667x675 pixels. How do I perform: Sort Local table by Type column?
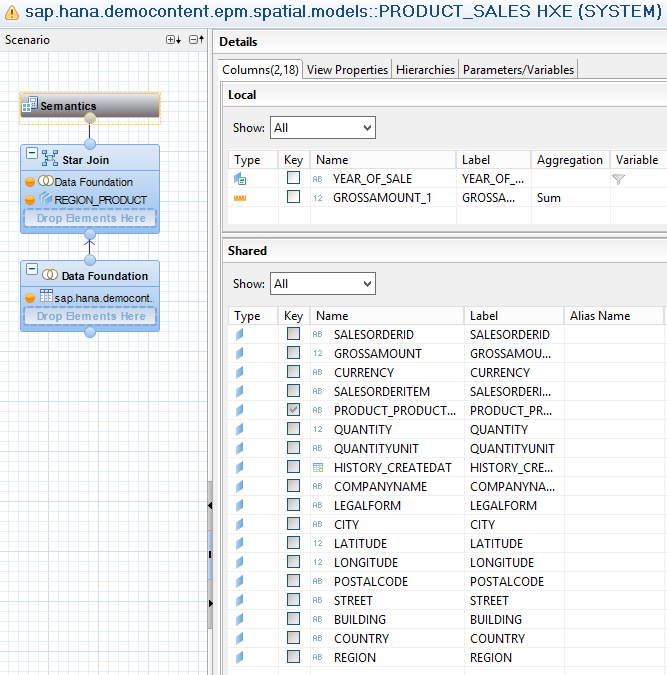click(253, 160)
